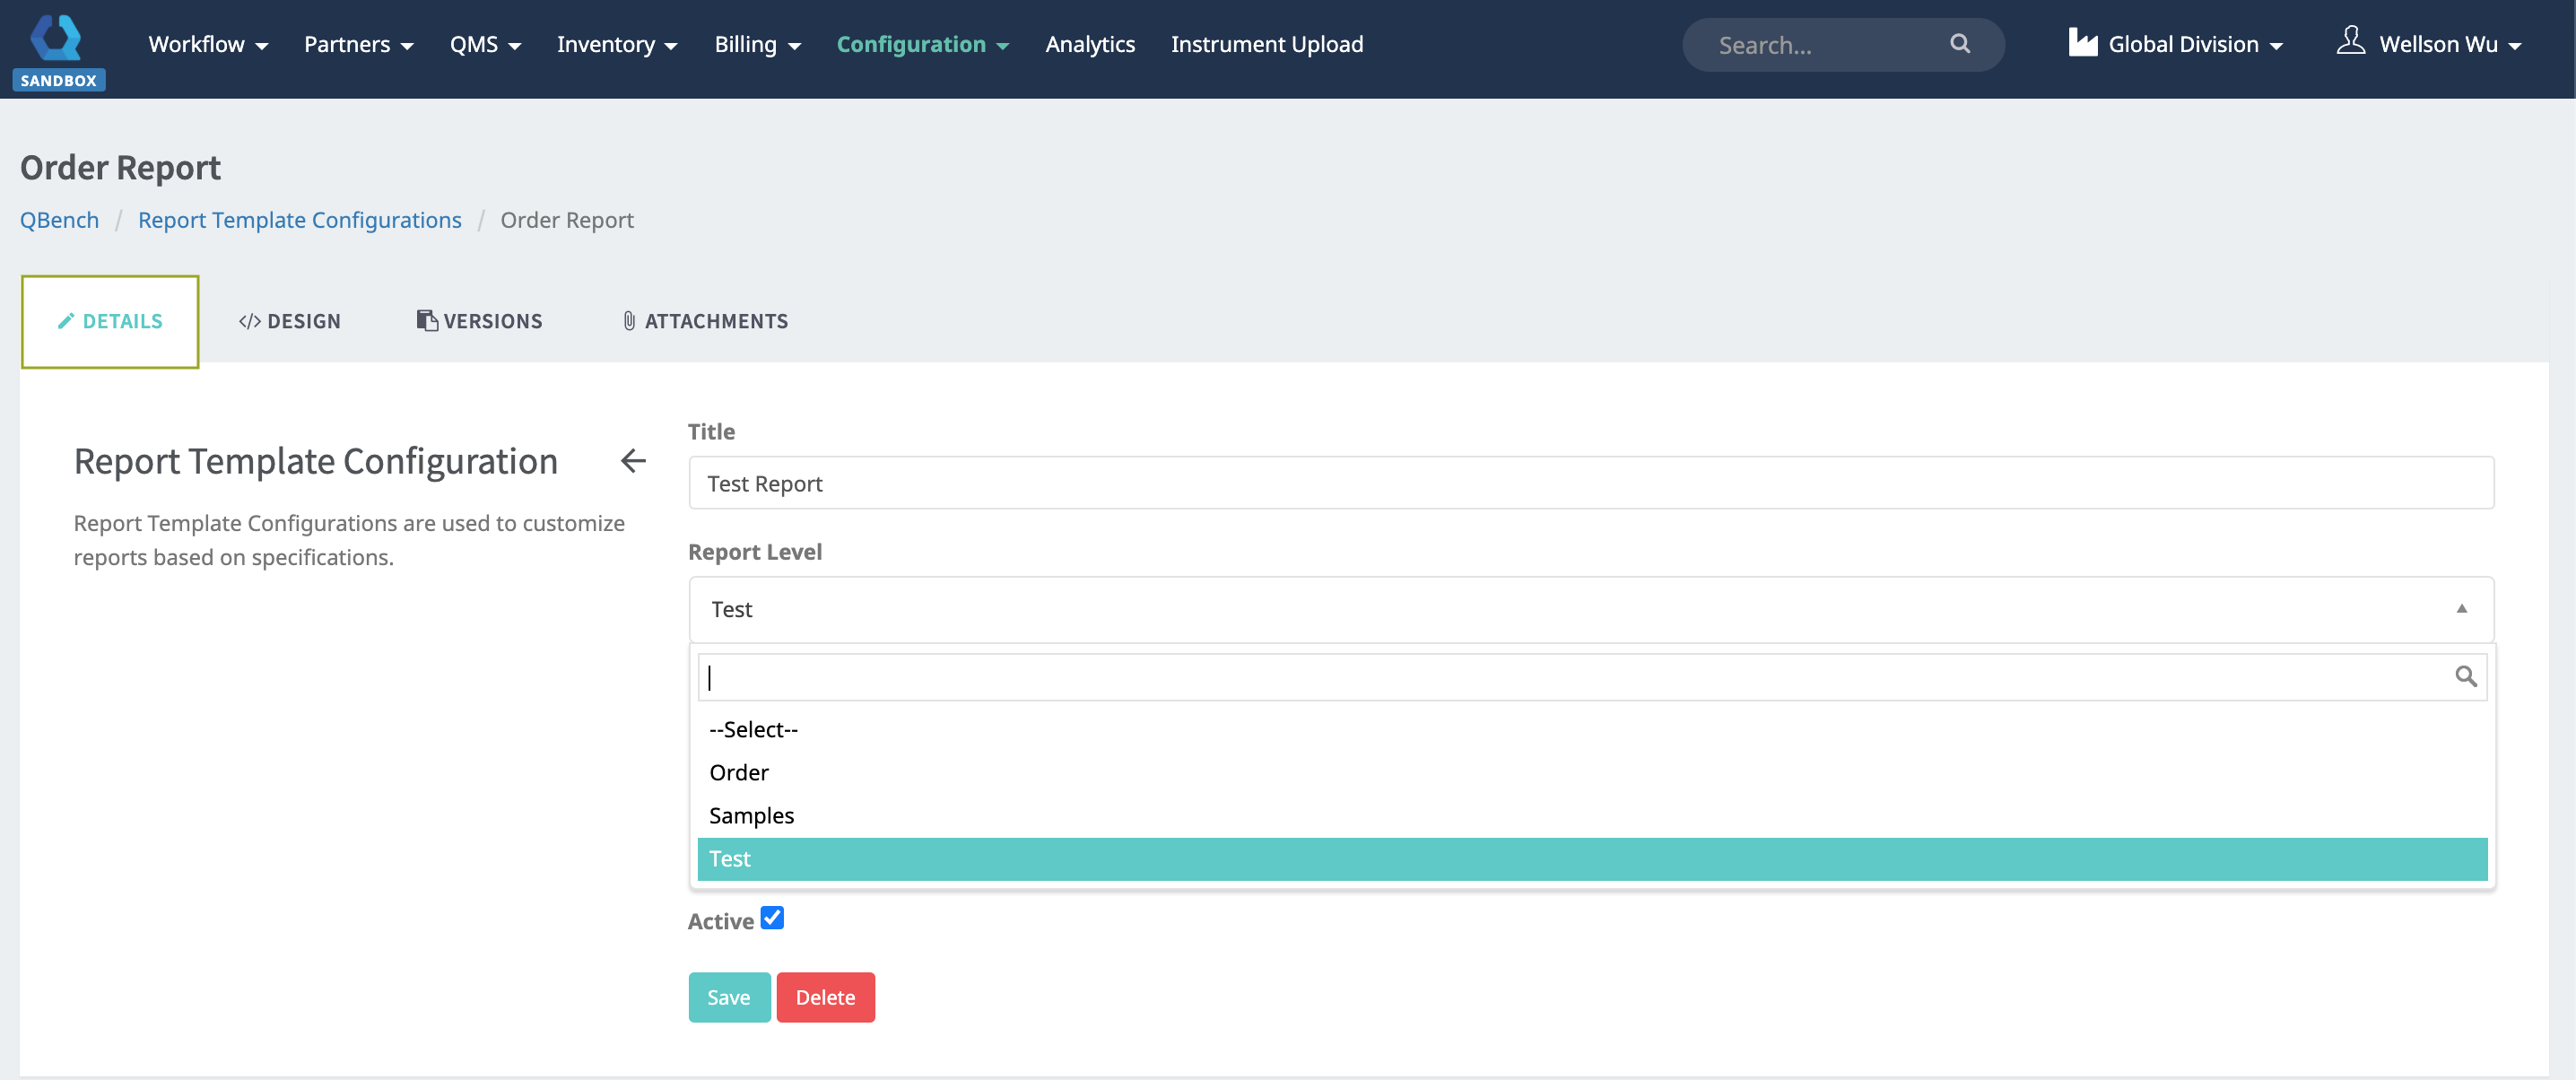The image size is (2576, 1080).
Task: Uncheck the Active checkbox
Action: click(772, 918)
